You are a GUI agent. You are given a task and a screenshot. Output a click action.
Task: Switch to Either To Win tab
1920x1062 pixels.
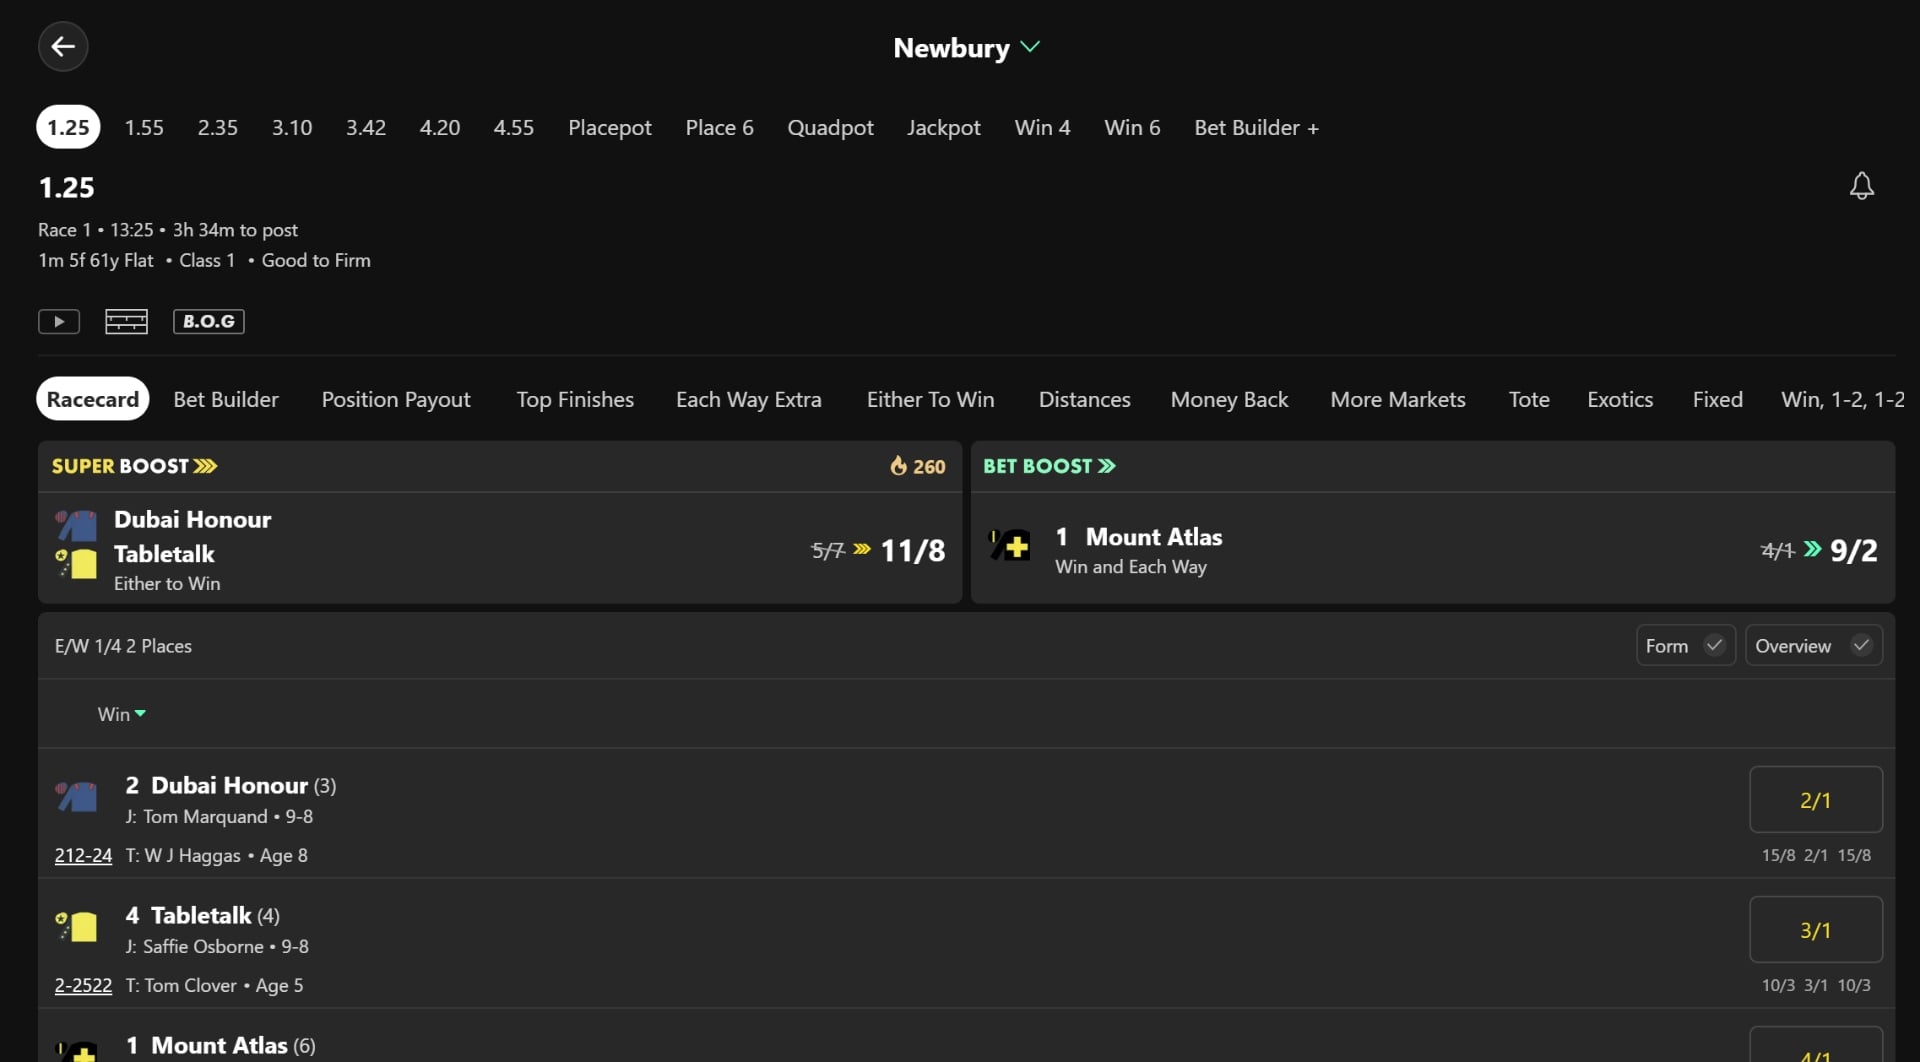coord(930,399)
